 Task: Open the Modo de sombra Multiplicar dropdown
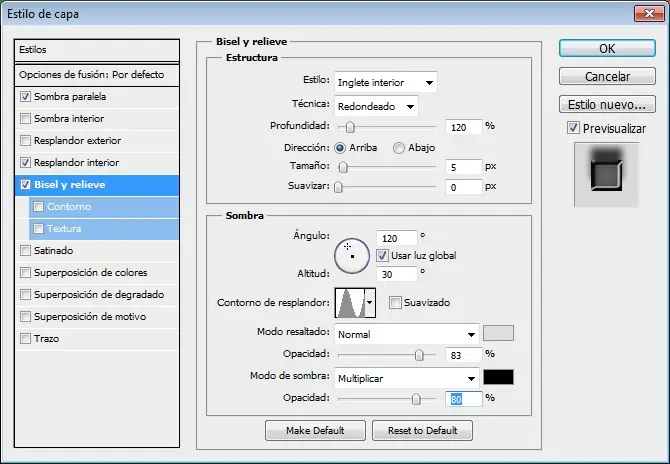[407, 378]
